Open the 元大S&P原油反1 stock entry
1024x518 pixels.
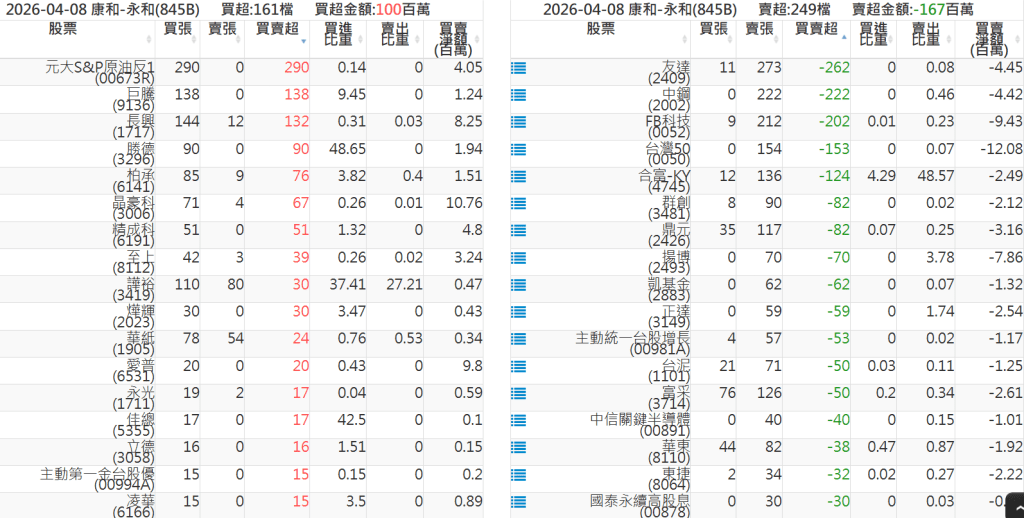pos(100,72)
